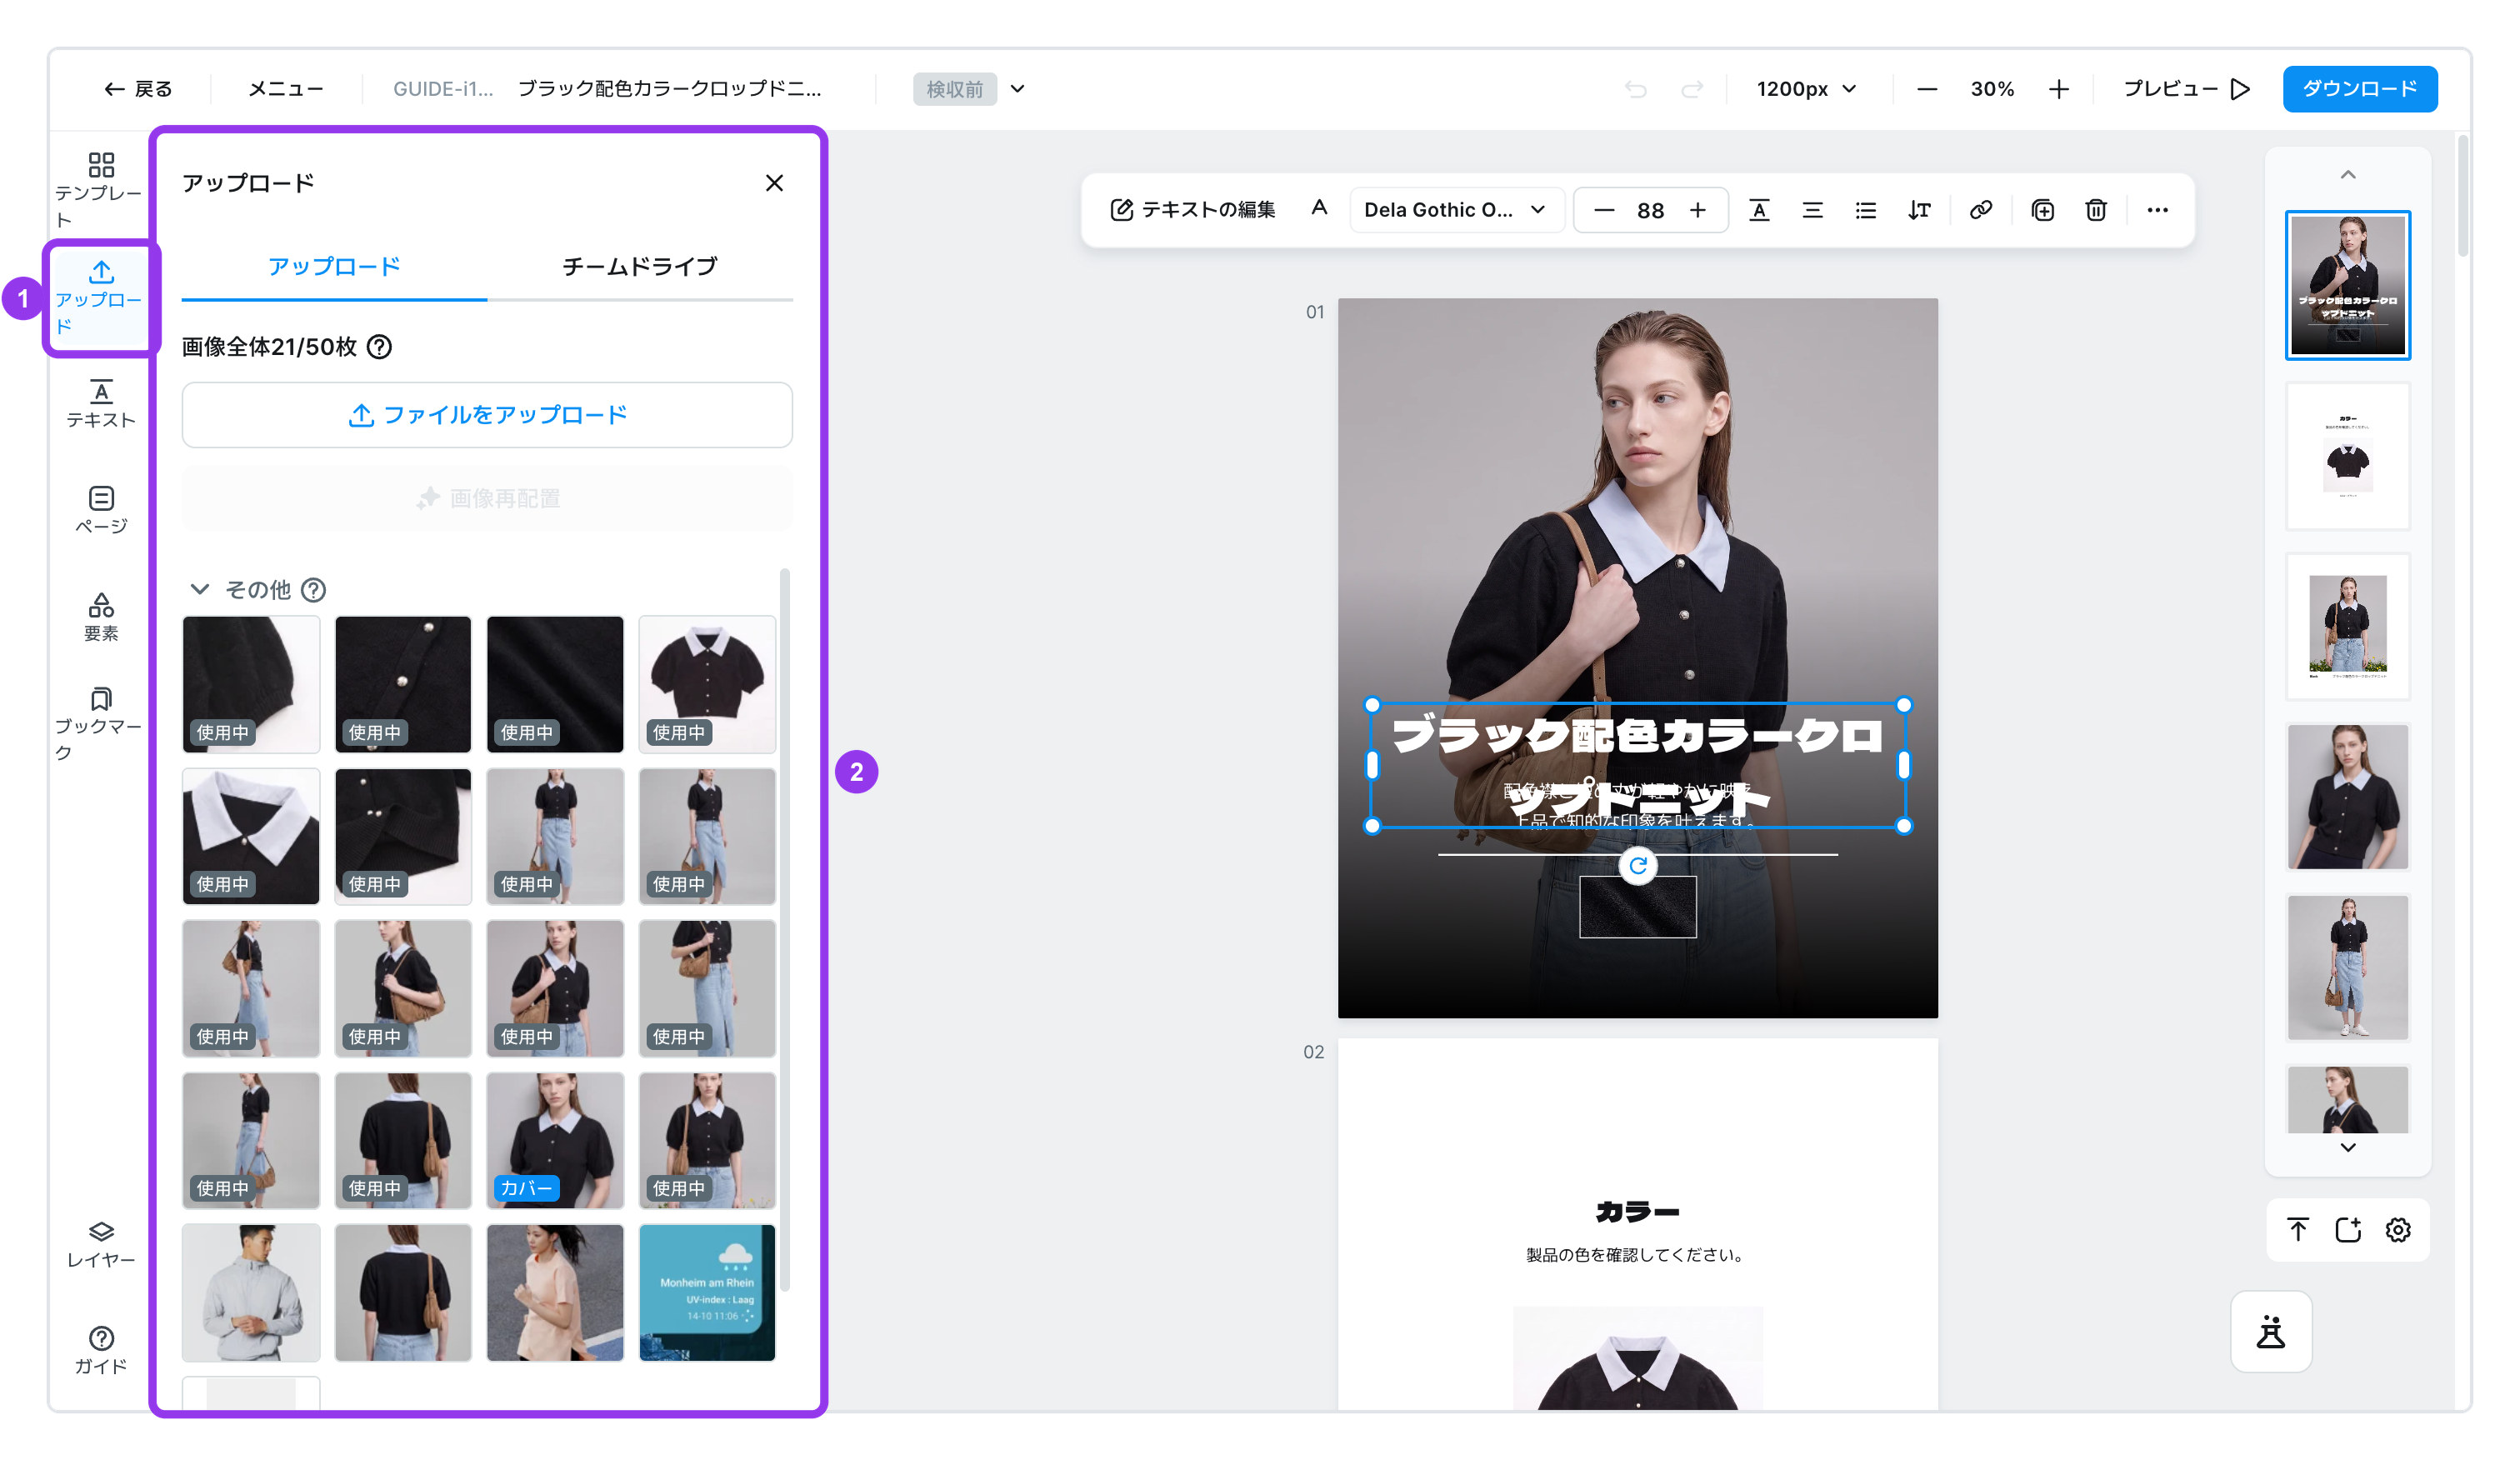Collapse the その他 image section
Viewport: 2520px width, 1460px height.
coord(200,589)
